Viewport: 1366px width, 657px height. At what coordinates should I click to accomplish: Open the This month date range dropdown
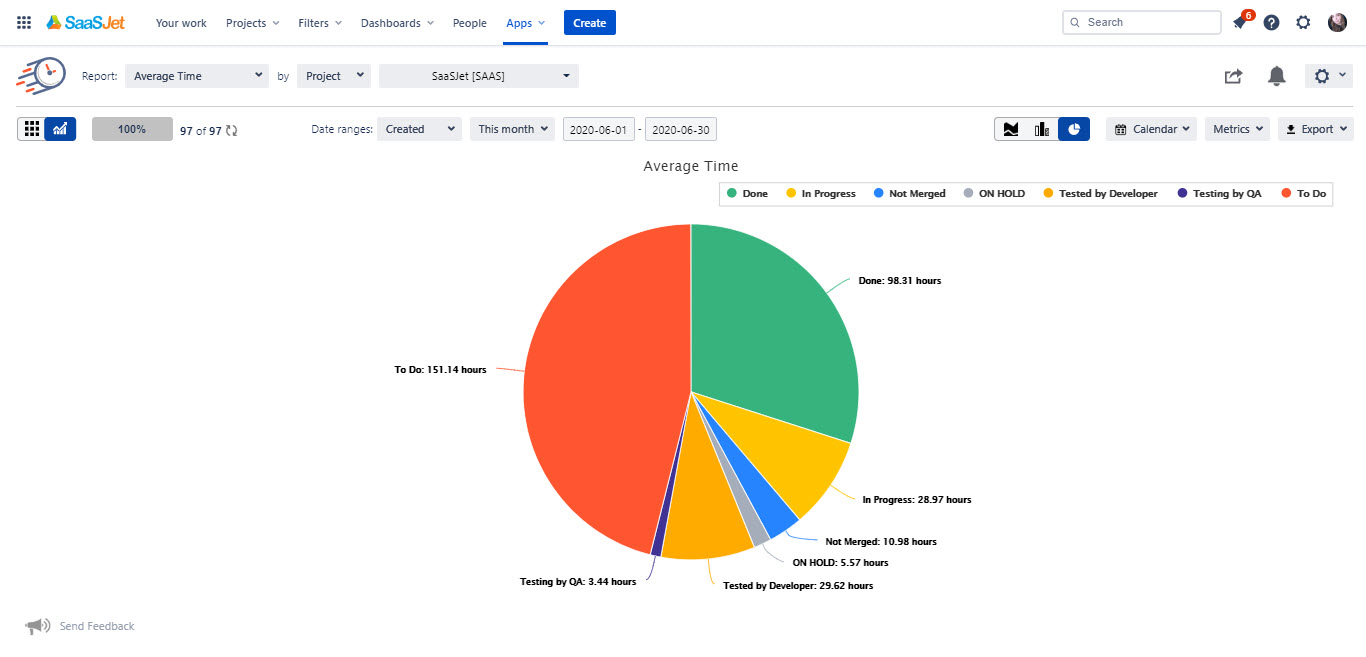[x=512, y=128]
